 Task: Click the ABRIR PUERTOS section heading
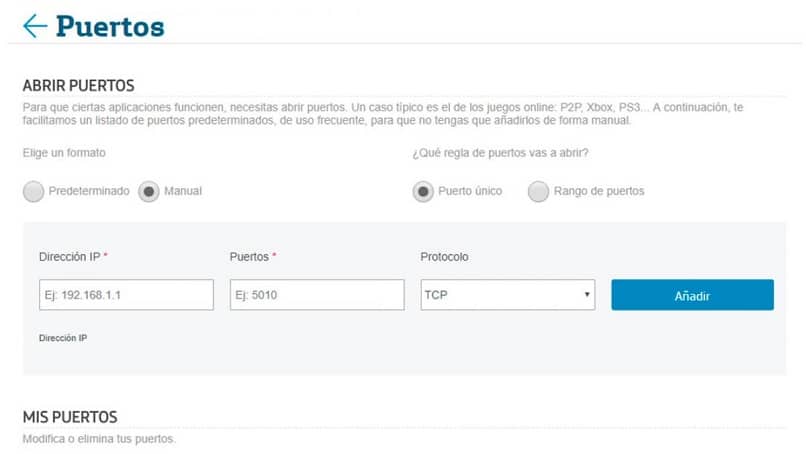point(78,86)
